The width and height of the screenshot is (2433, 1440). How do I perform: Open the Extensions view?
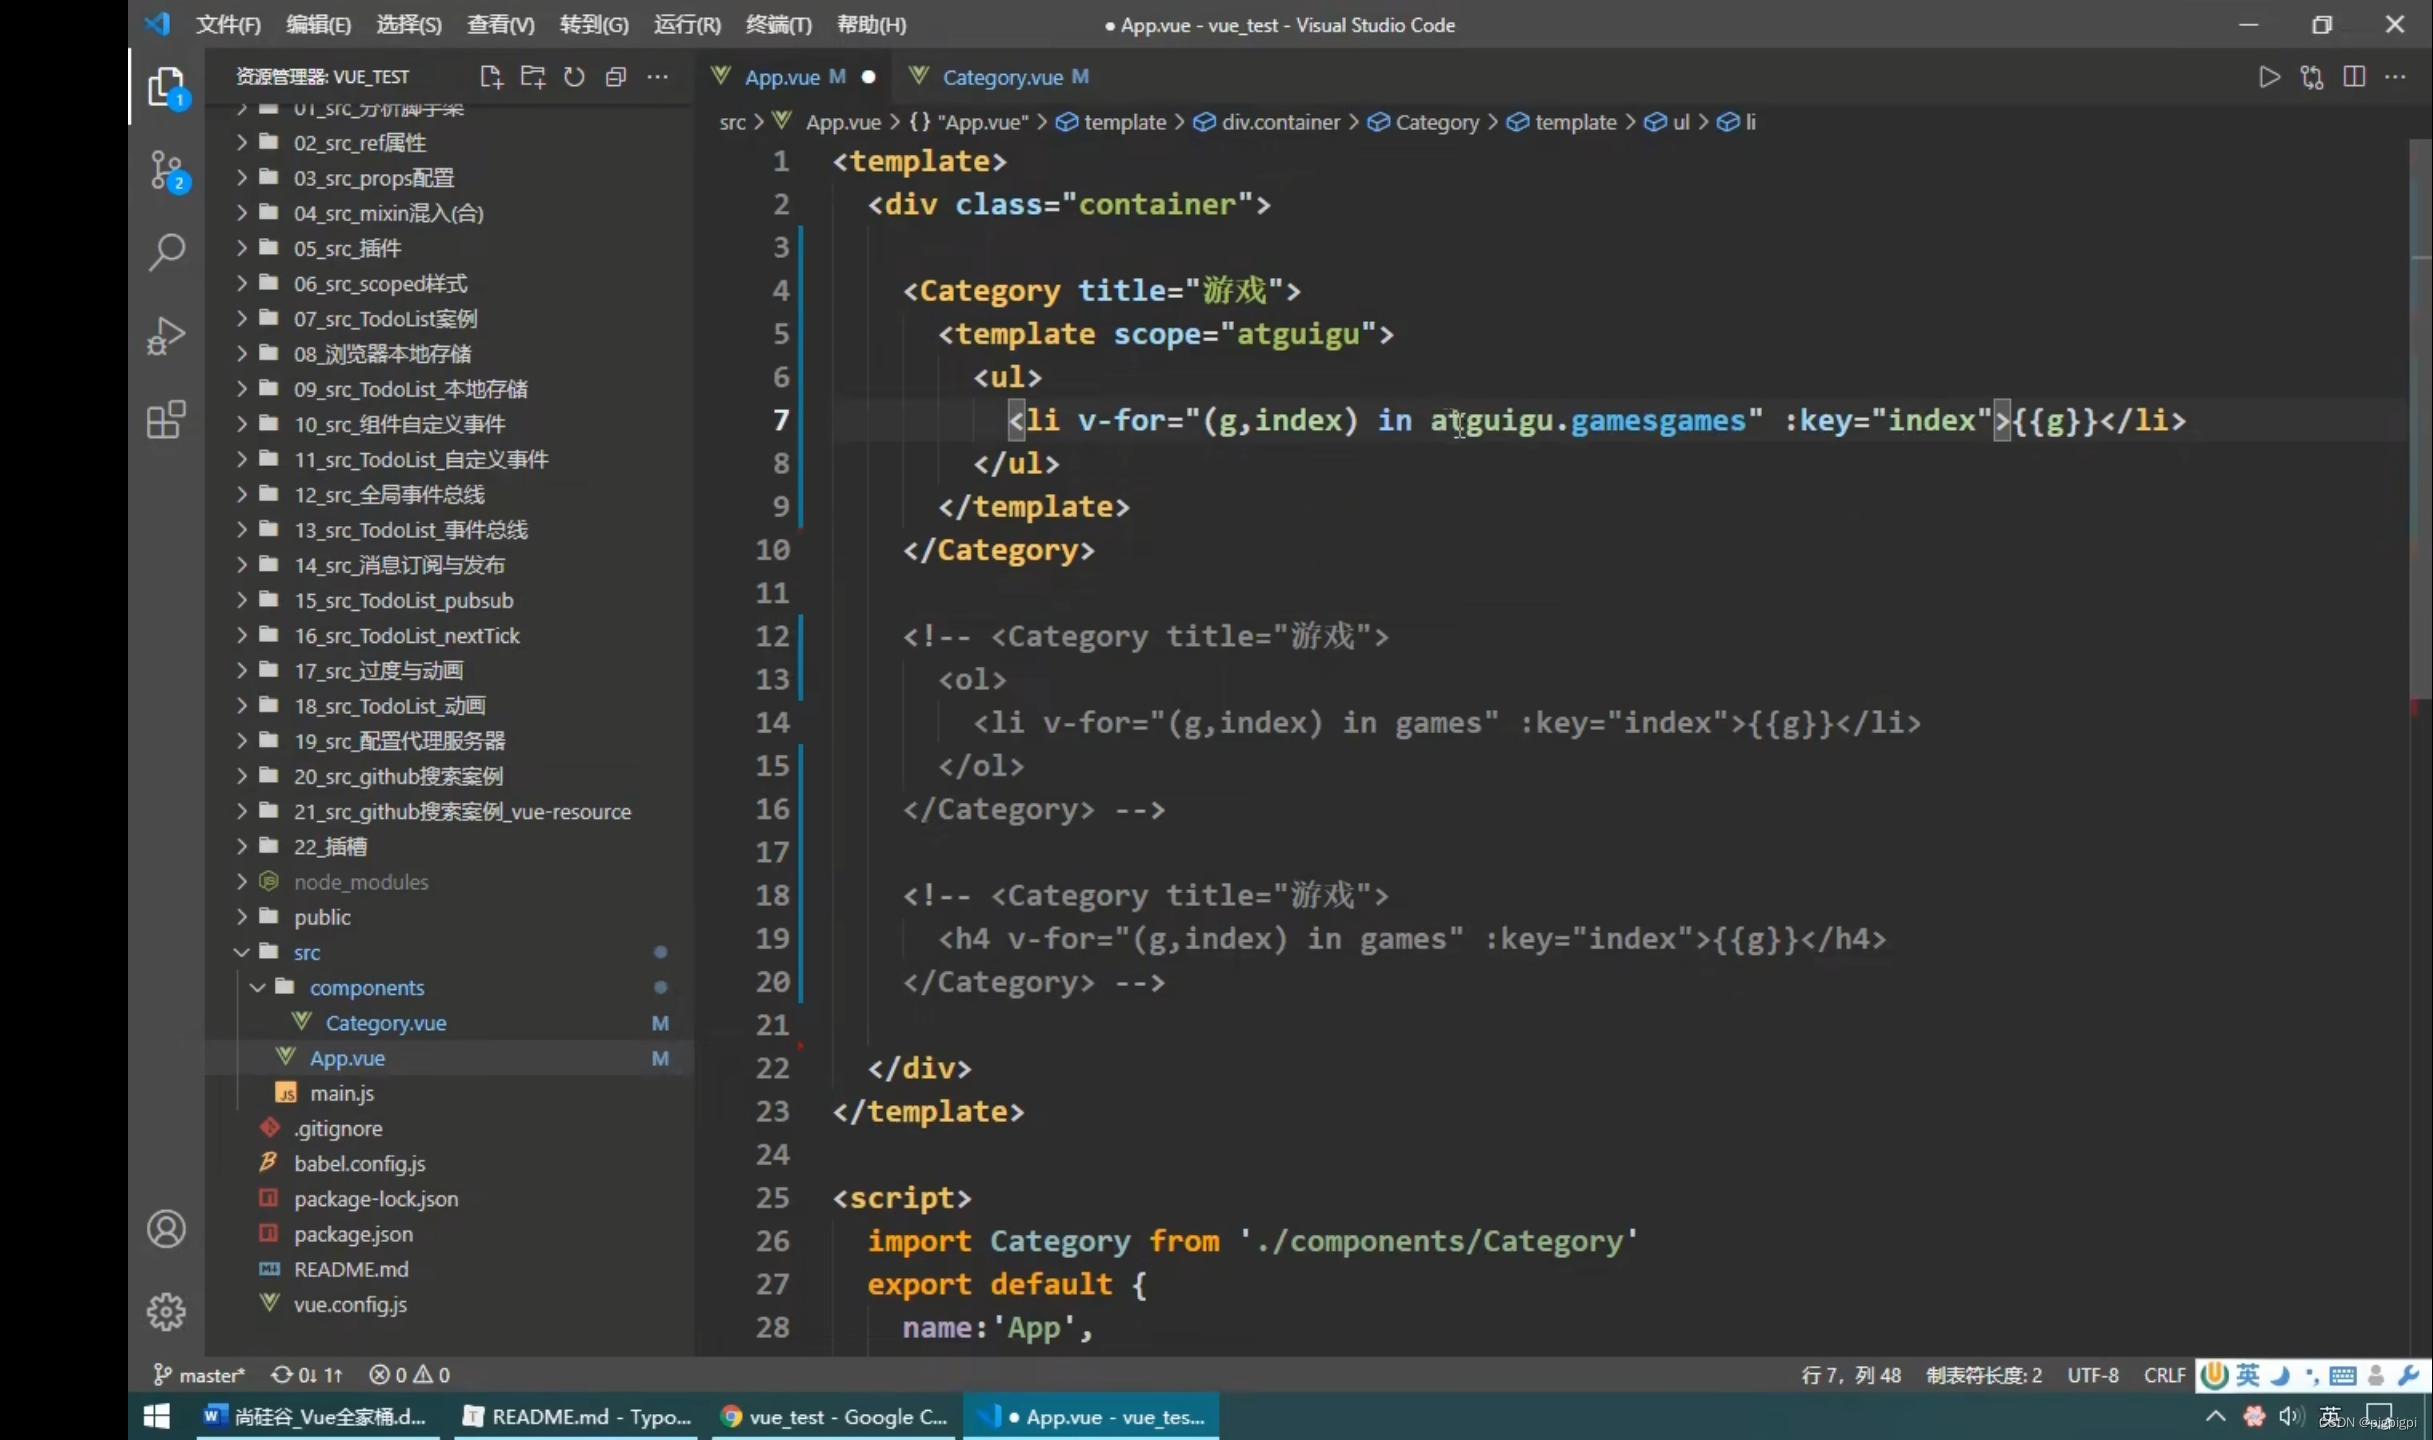(x=166, y=419)
